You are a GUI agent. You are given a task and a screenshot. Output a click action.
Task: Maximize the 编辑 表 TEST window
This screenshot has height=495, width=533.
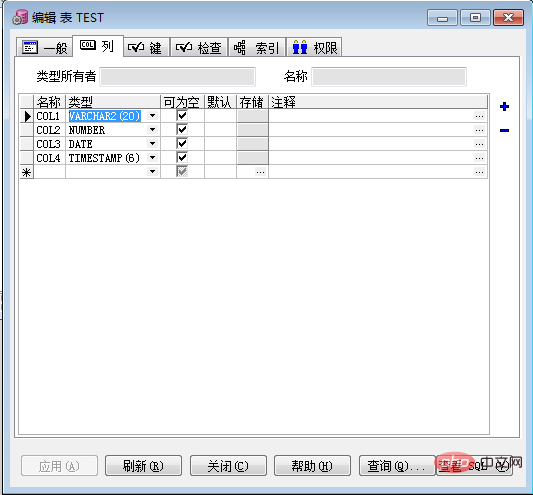pos(475,18)
